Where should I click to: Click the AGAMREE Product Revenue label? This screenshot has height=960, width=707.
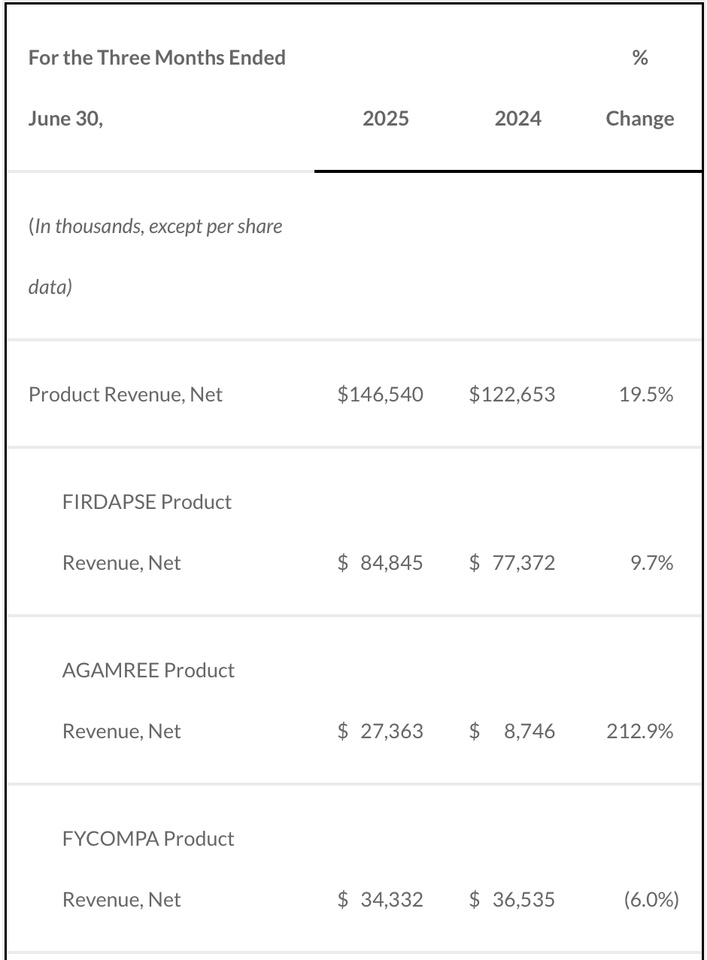click(x=148, y=700)
